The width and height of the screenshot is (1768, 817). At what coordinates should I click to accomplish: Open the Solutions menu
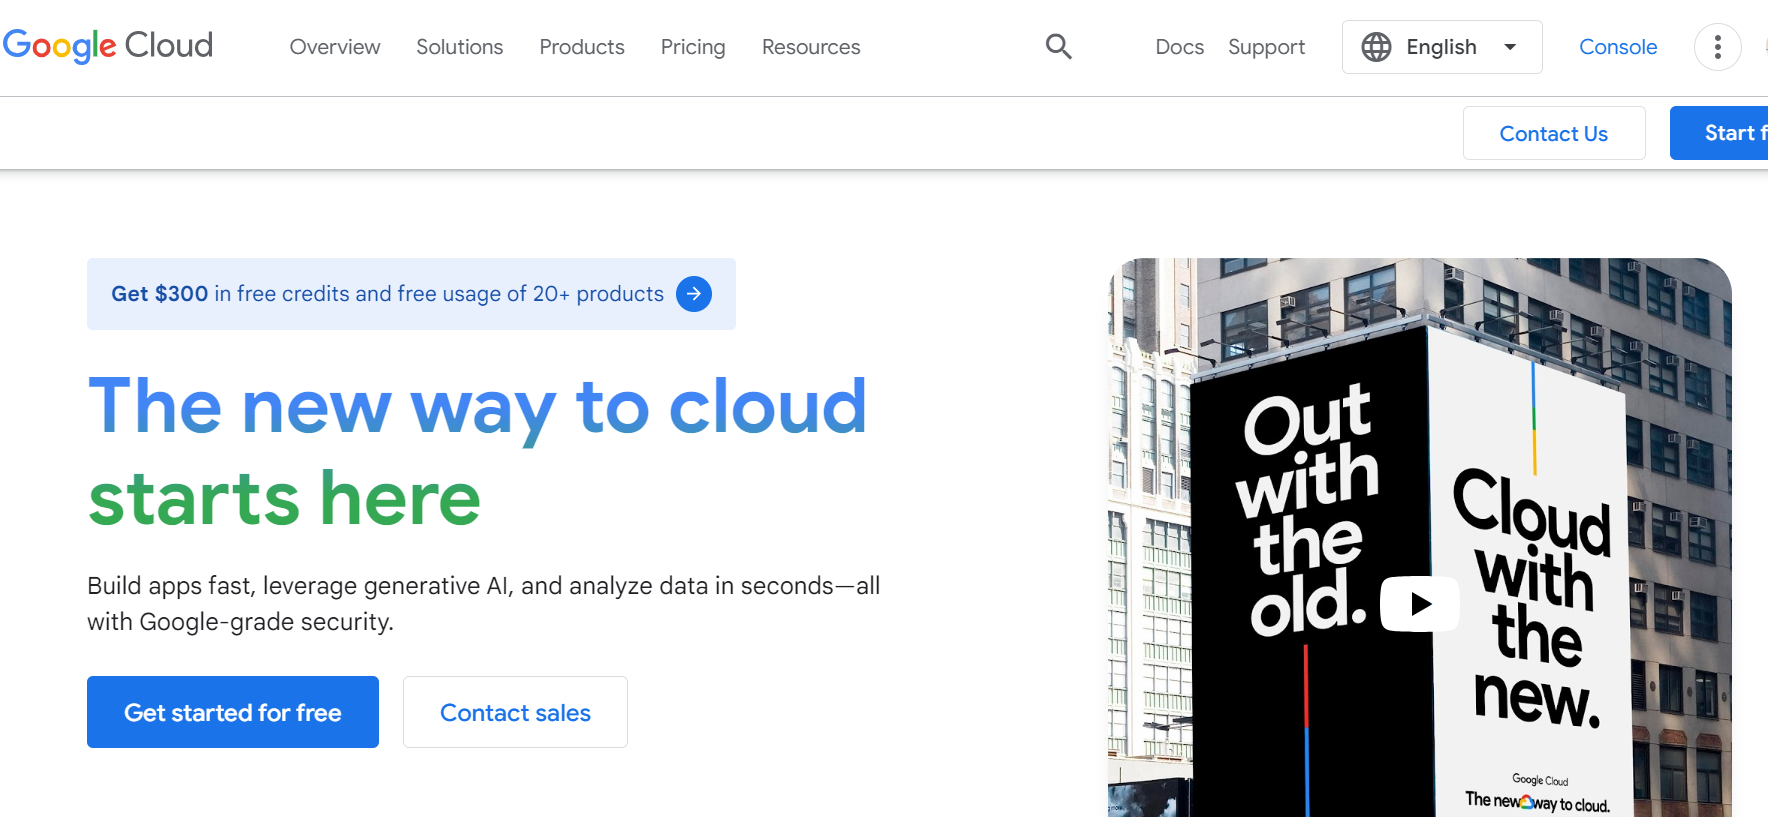(460, 47)
